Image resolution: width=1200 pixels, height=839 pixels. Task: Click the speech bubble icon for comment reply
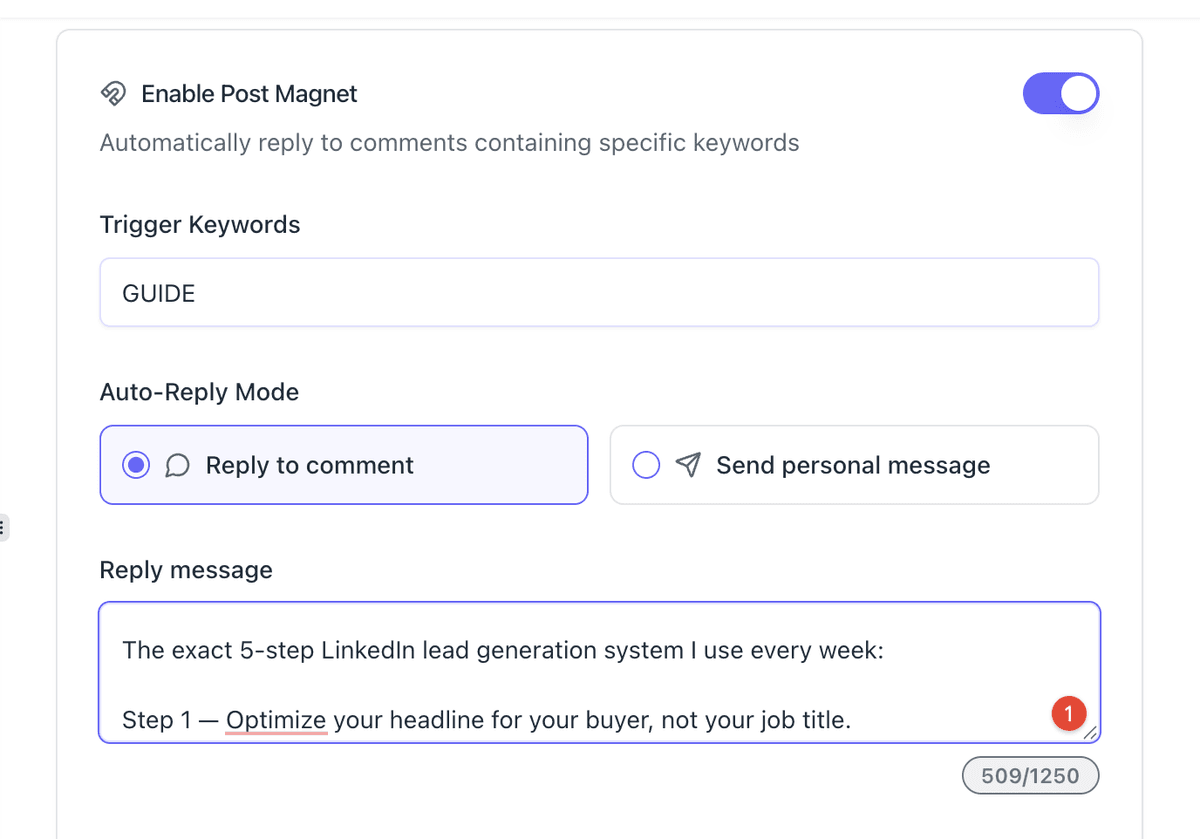(x=177, y=466)
